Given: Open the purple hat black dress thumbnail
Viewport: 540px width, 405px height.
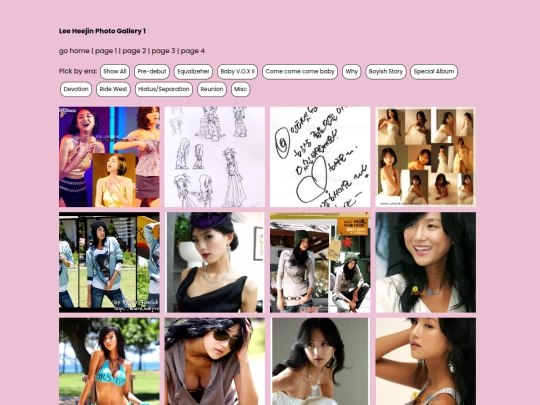Looking at the screenshot, I should pyautogui.click(x=215, y=262).
